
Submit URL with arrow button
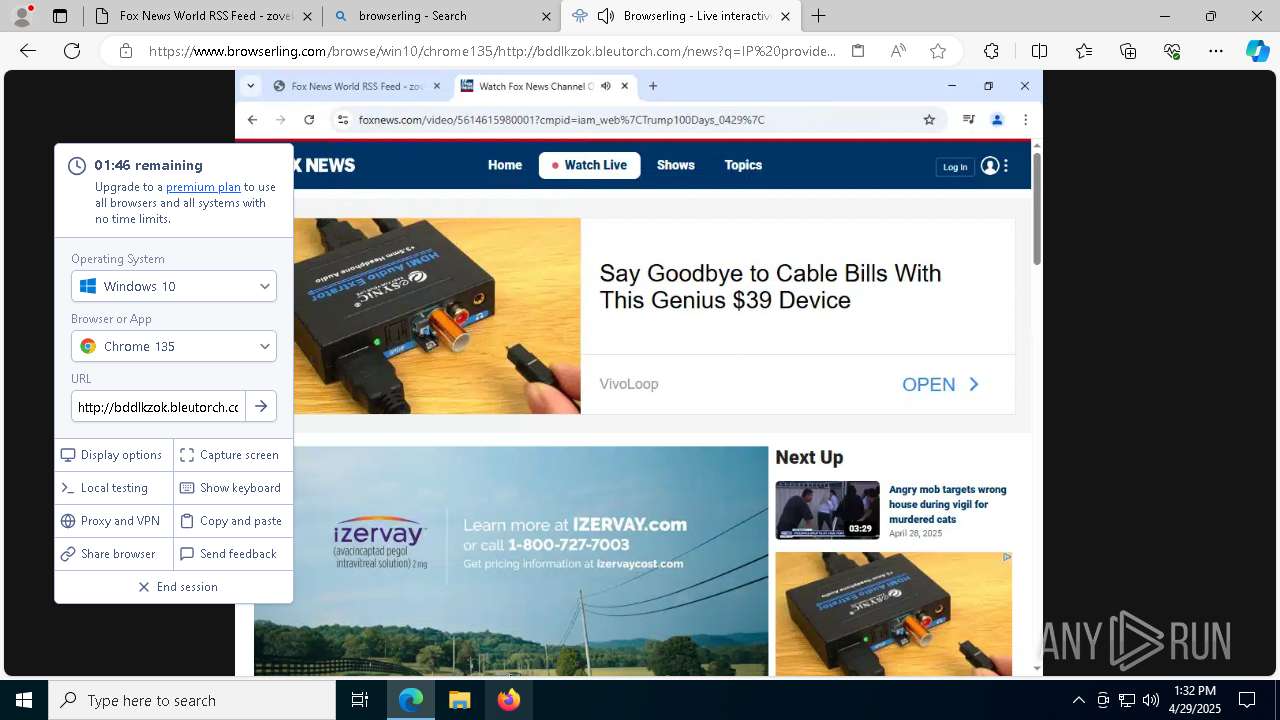click(261, 406)
